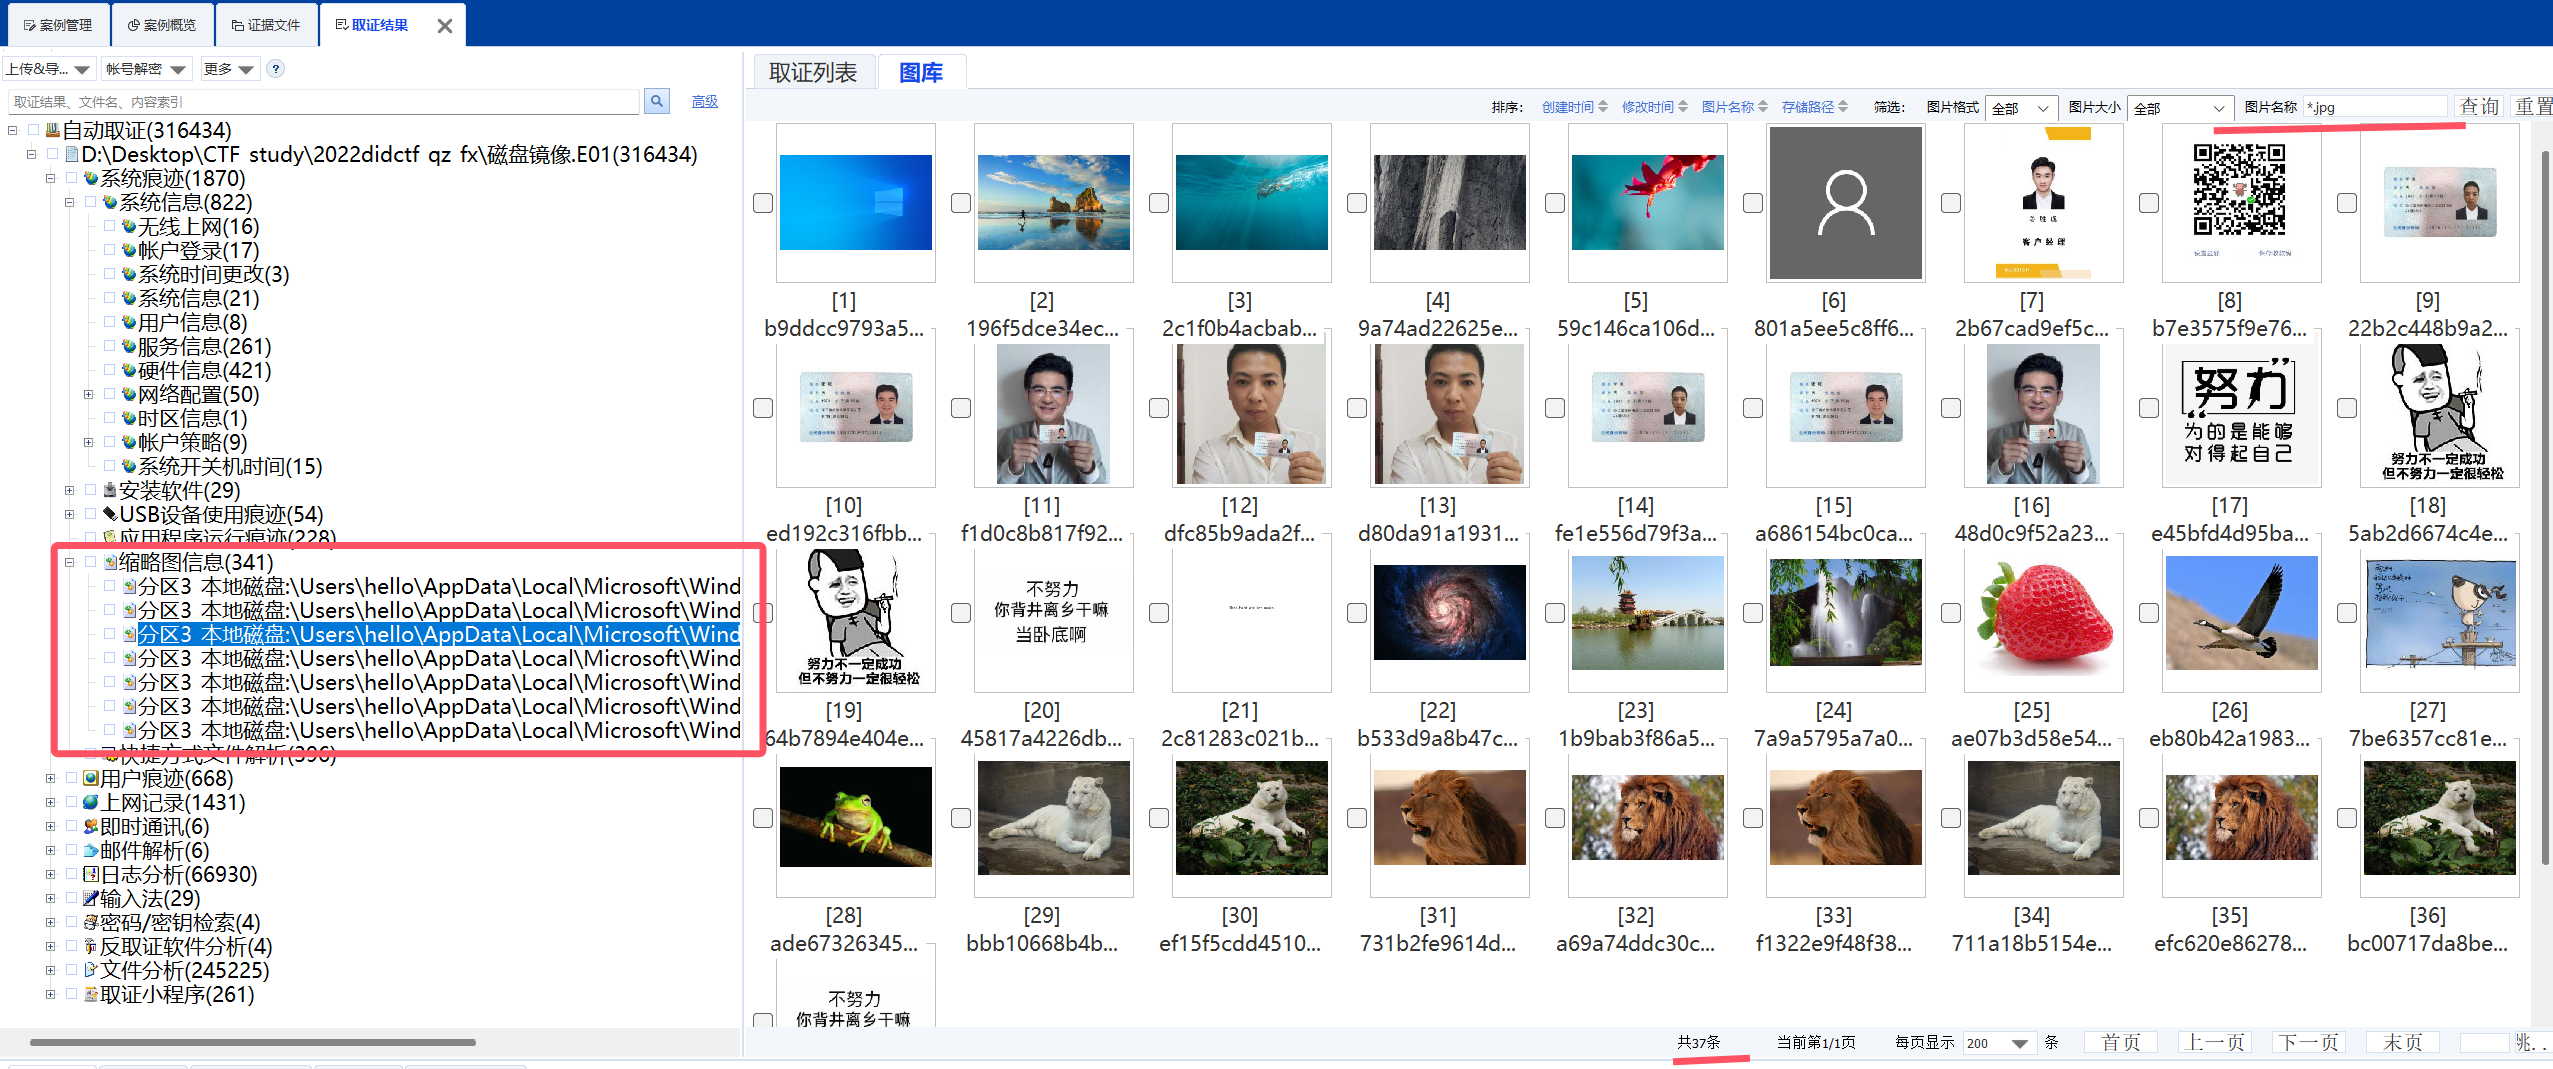Image resolution: width=2553 pixels, height=1069 pixels.
Task: Switch to the 证据文件 tab
Action: pyautogui.click(x=266, y=25)
